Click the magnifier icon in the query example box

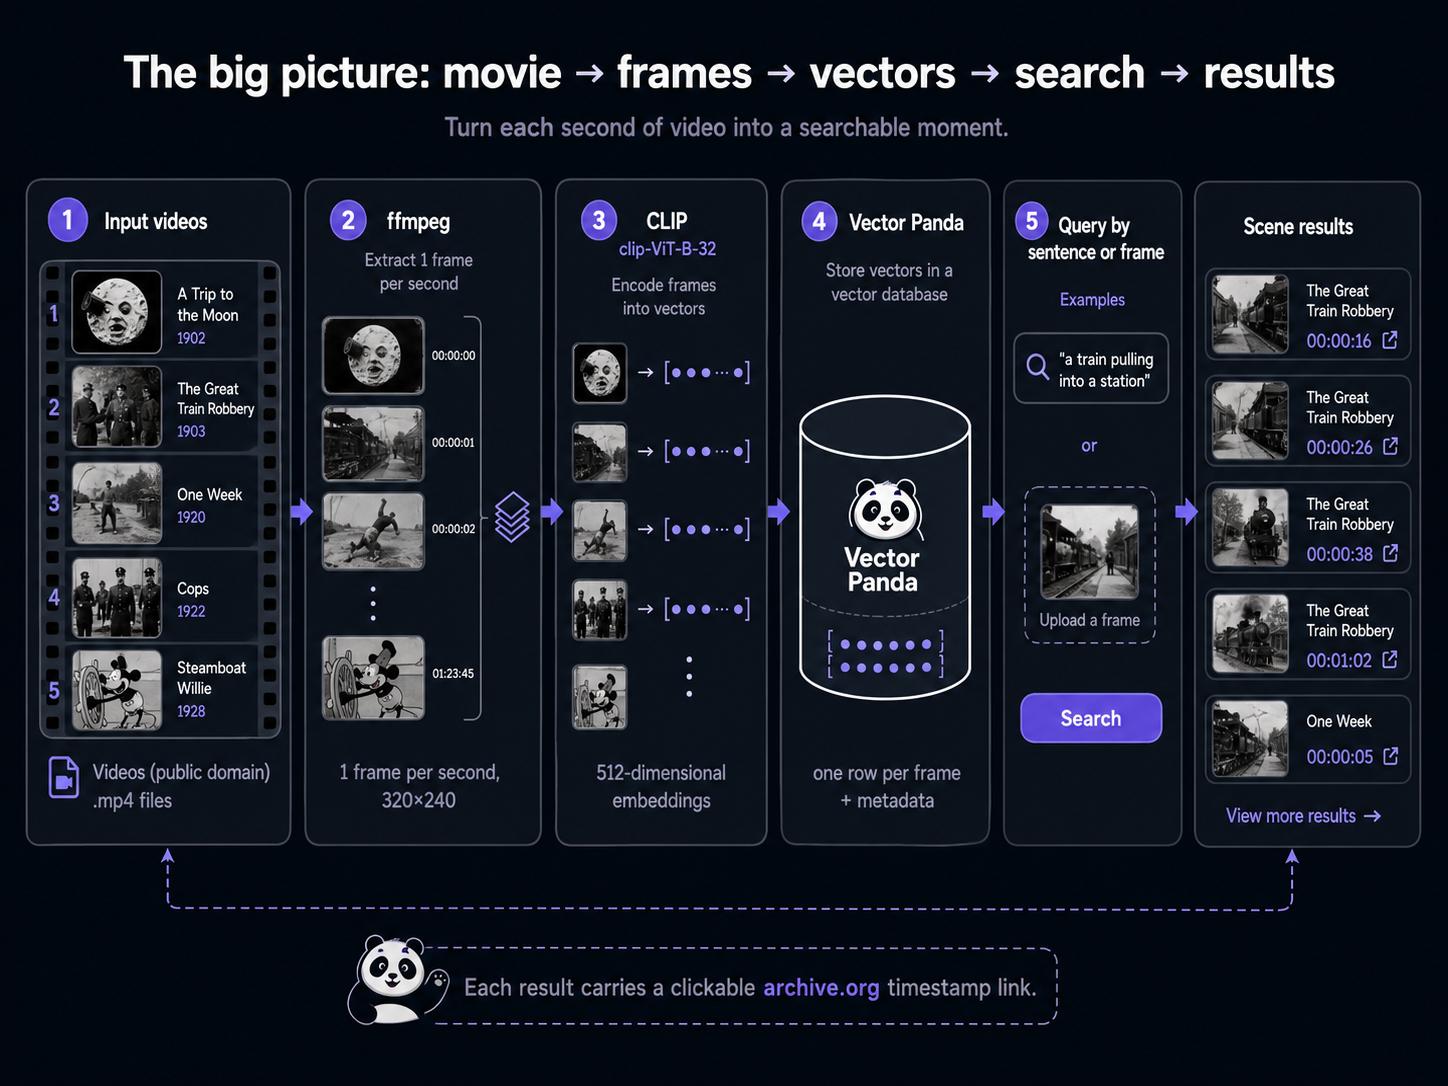[x=1038, y=368]
